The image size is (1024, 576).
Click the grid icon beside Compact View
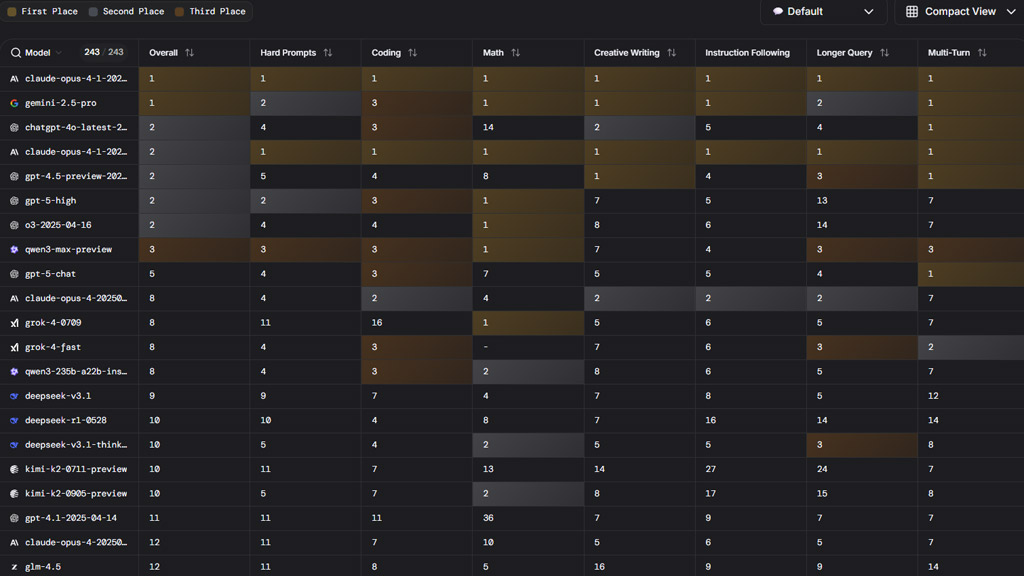912,12
